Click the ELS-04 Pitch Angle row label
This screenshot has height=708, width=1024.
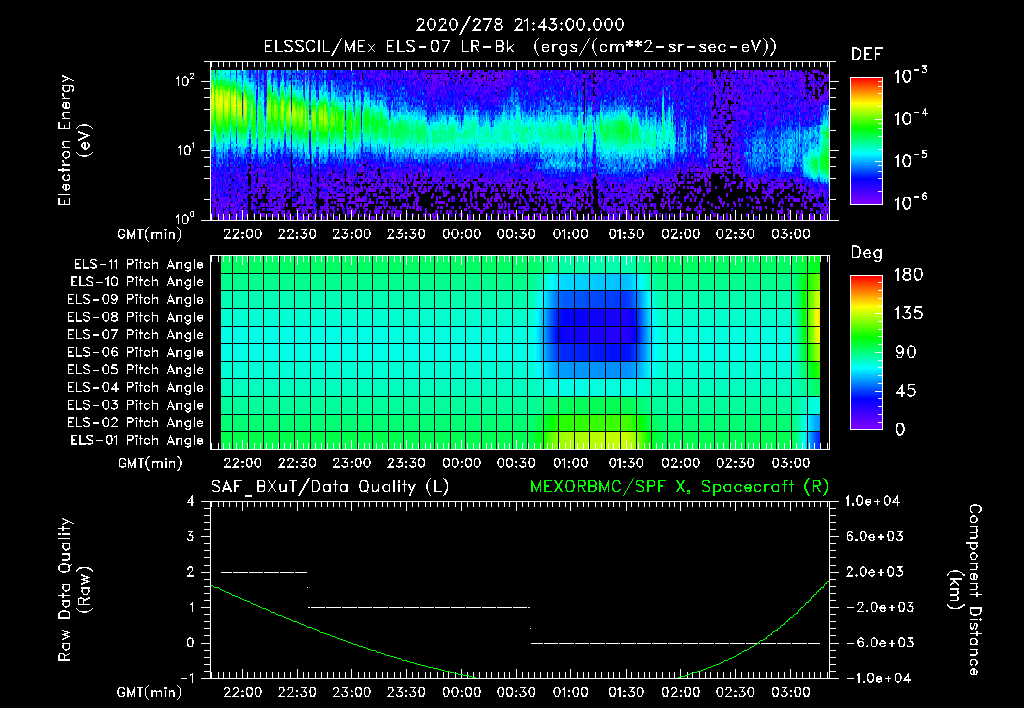135,387
